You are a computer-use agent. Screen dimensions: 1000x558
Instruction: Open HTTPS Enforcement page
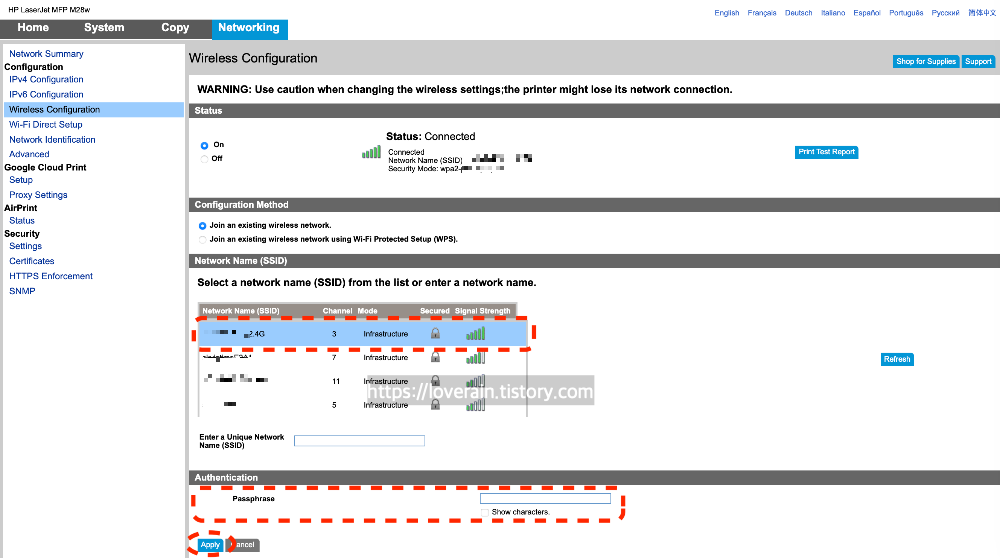[x=51, y=276]
